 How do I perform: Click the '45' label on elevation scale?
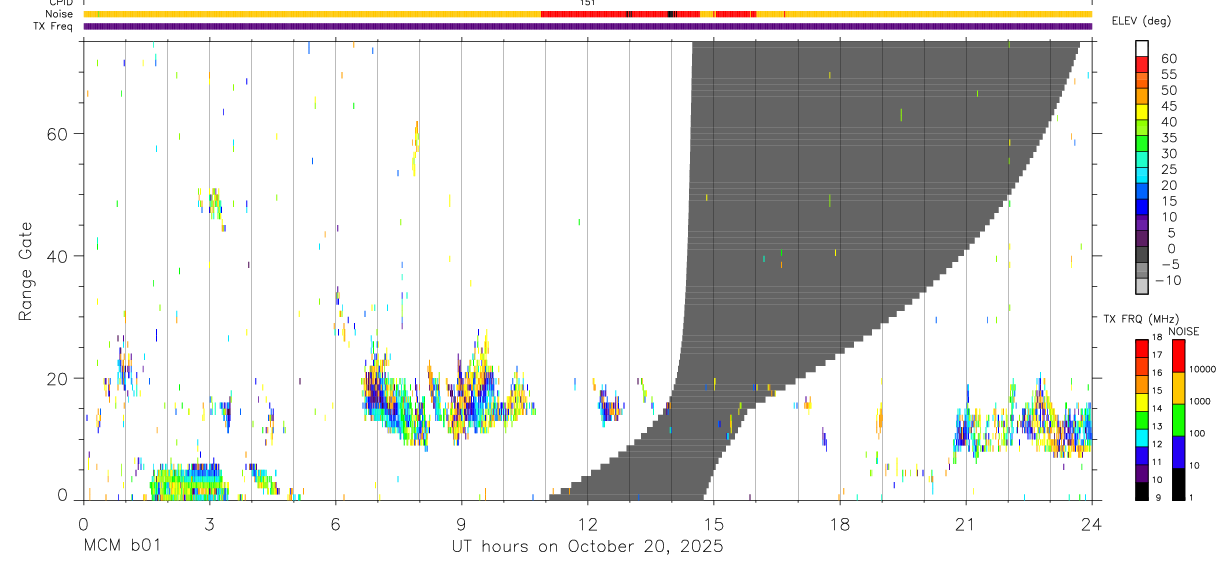[x=1168, y=106]
